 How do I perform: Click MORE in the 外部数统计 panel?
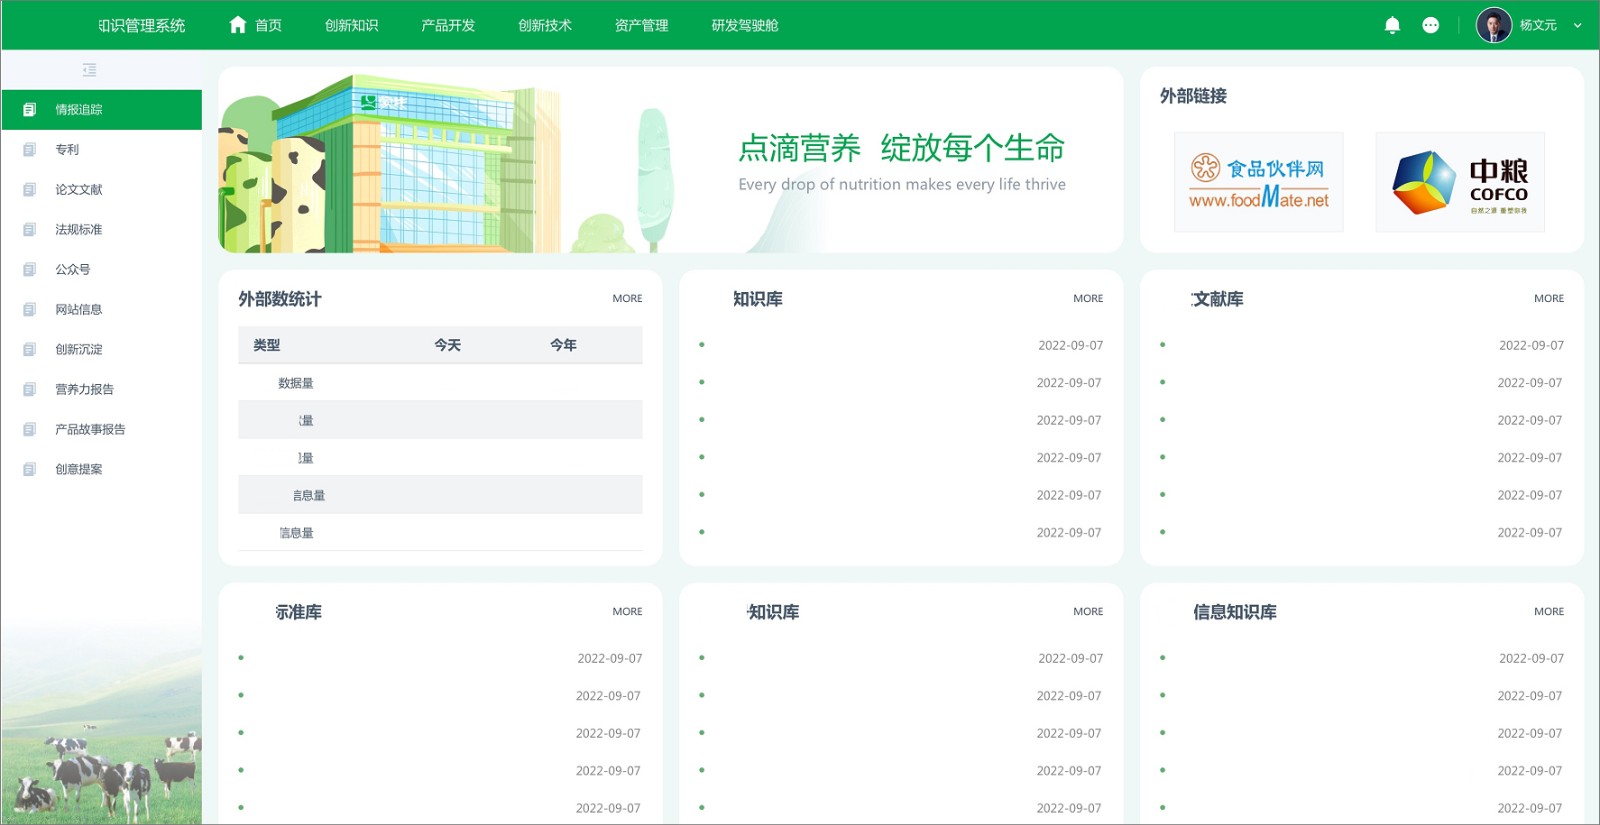coord(627,298)
